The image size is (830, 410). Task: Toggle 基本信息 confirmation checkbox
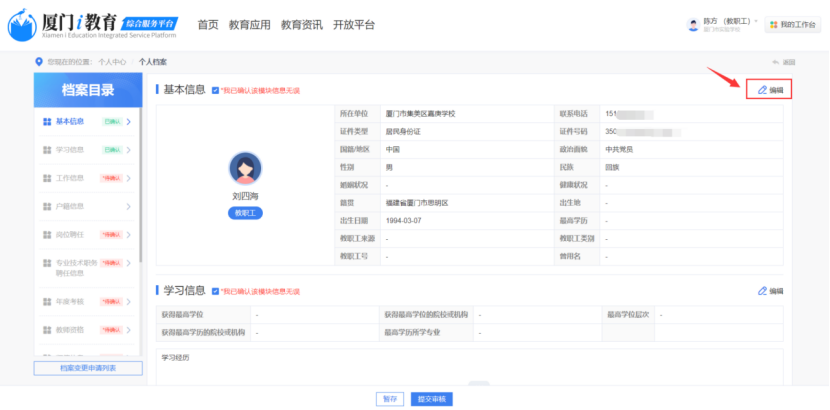[215, 91]
